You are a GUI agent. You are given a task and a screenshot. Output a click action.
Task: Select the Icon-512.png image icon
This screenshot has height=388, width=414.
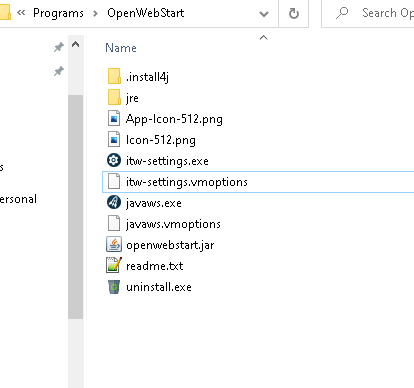coord(114,140)
